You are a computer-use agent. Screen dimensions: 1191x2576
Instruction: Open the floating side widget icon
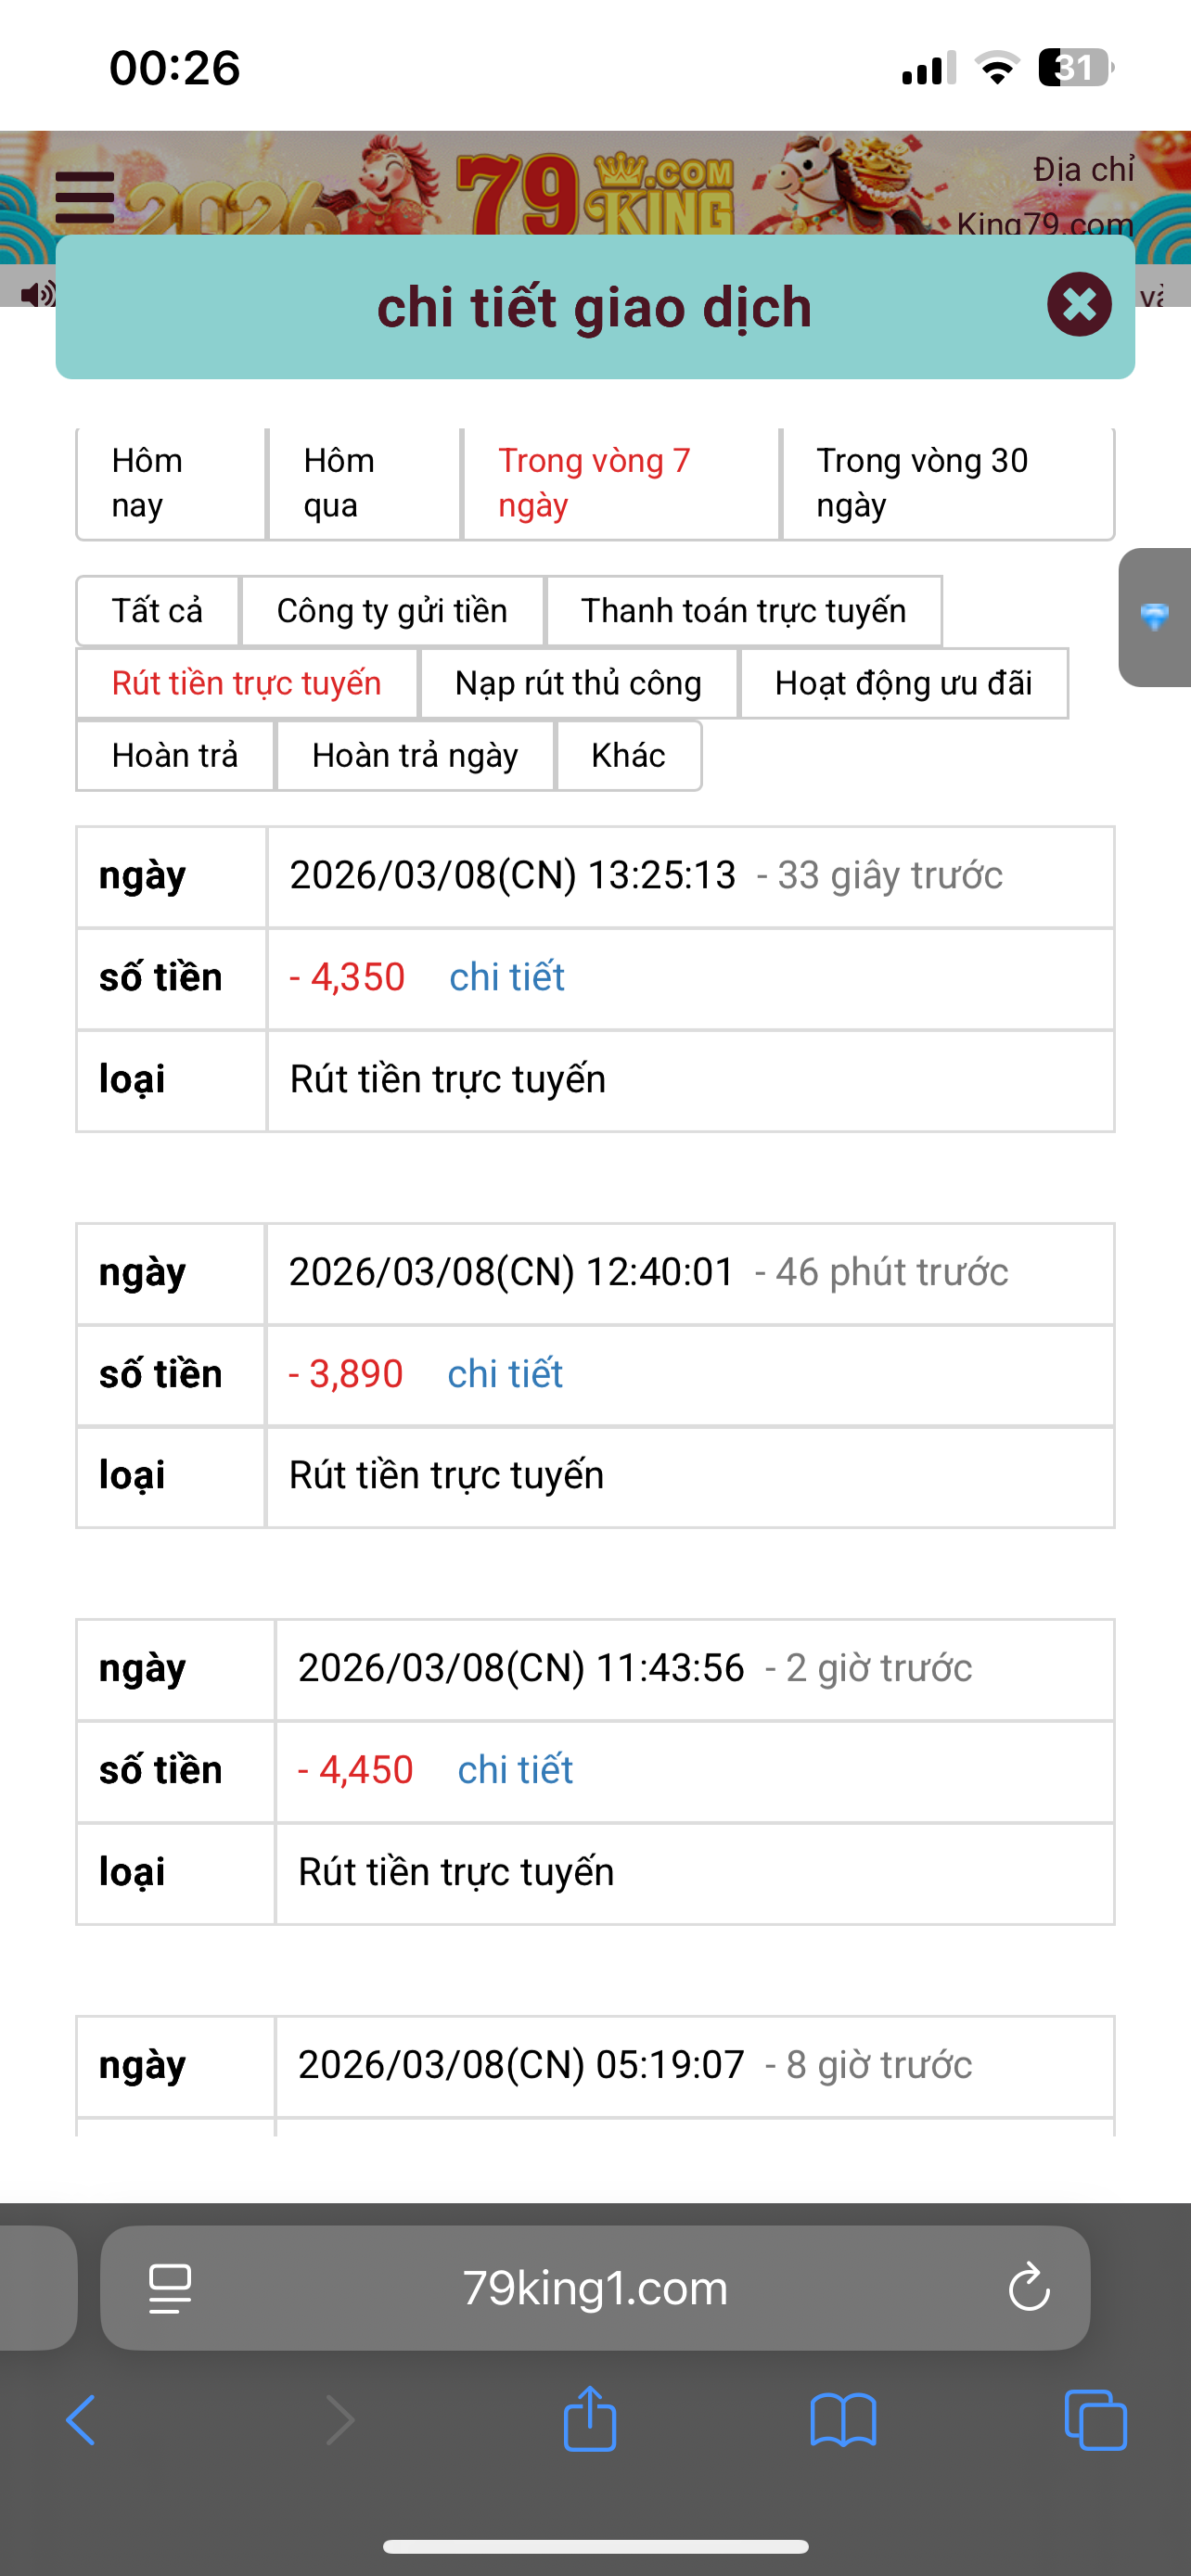tap(1155, 617)
